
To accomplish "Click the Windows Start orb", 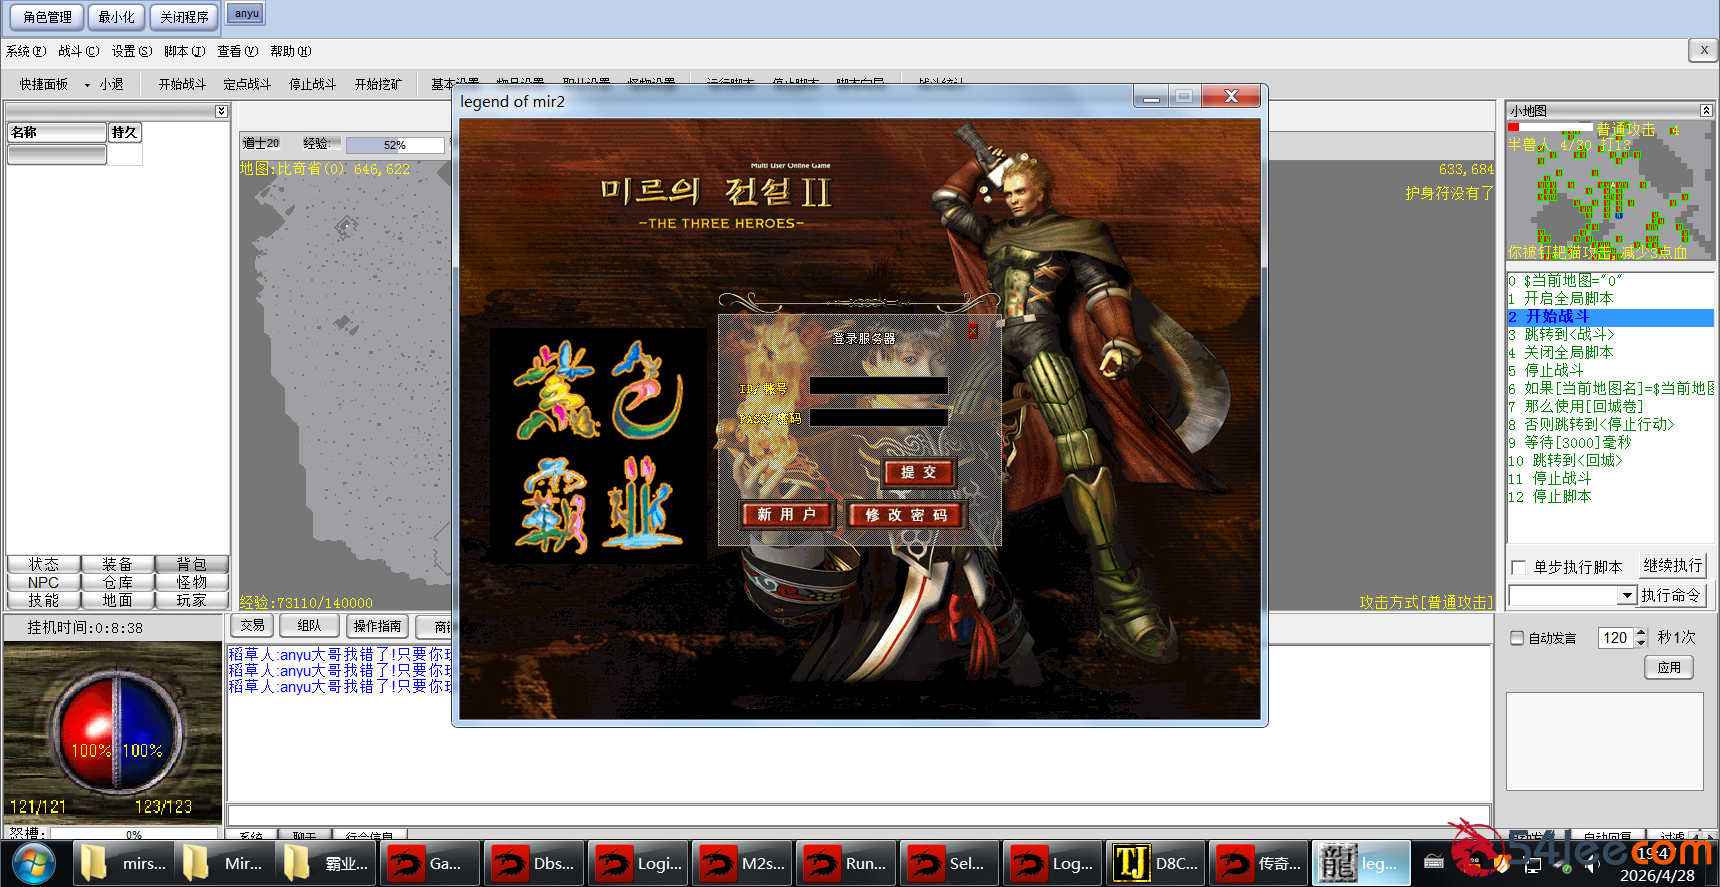I will [x=33, y=863].
